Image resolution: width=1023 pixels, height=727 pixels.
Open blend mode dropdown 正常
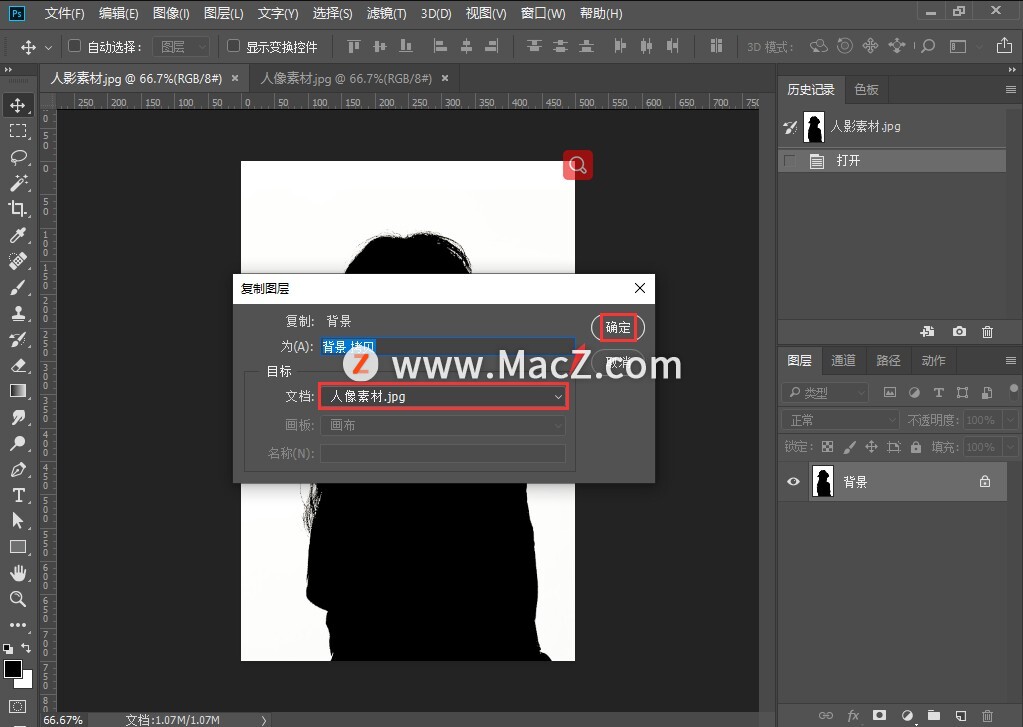click(x=840, y=420)
